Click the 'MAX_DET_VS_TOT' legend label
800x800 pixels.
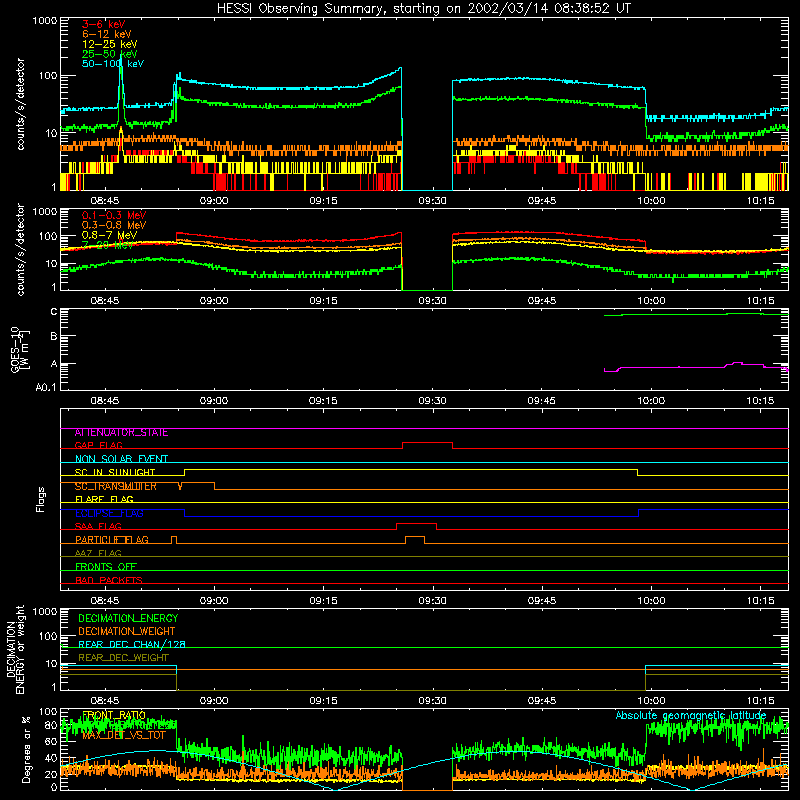(124, 735)
